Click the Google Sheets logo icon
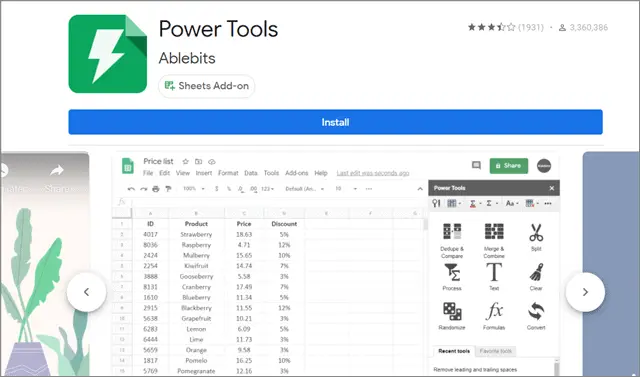This screenshot has height=377, width=640. [x=128, y=166]
